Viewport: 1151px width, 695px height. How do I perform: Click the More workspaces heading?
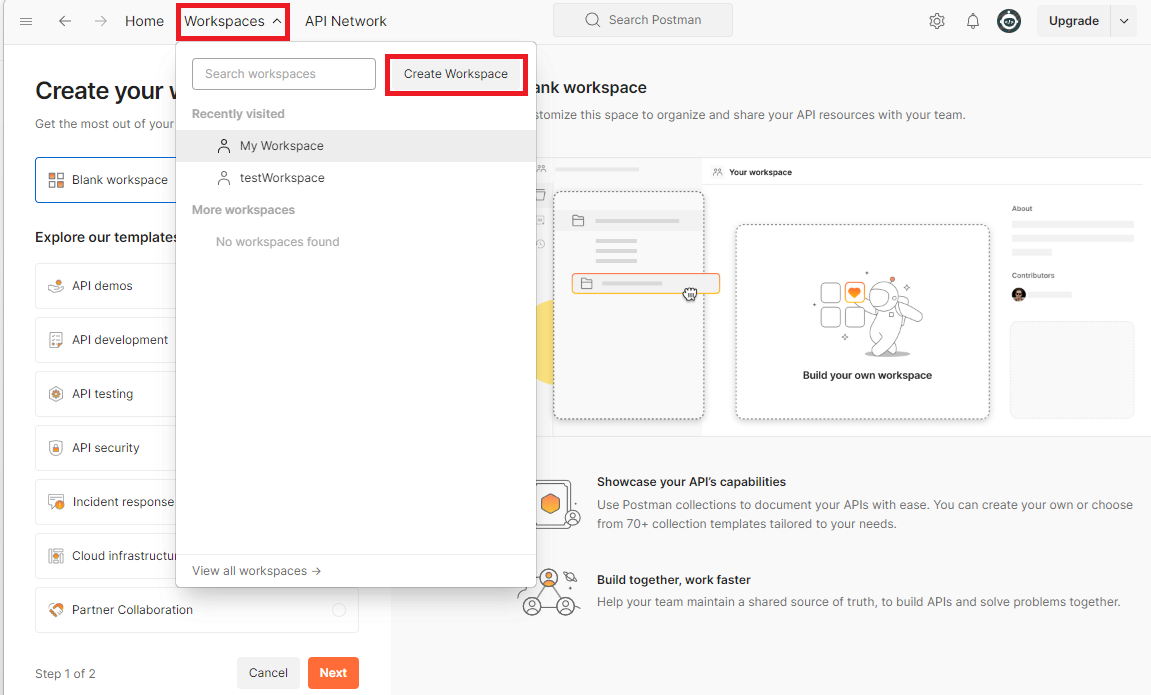click(243, 210)
